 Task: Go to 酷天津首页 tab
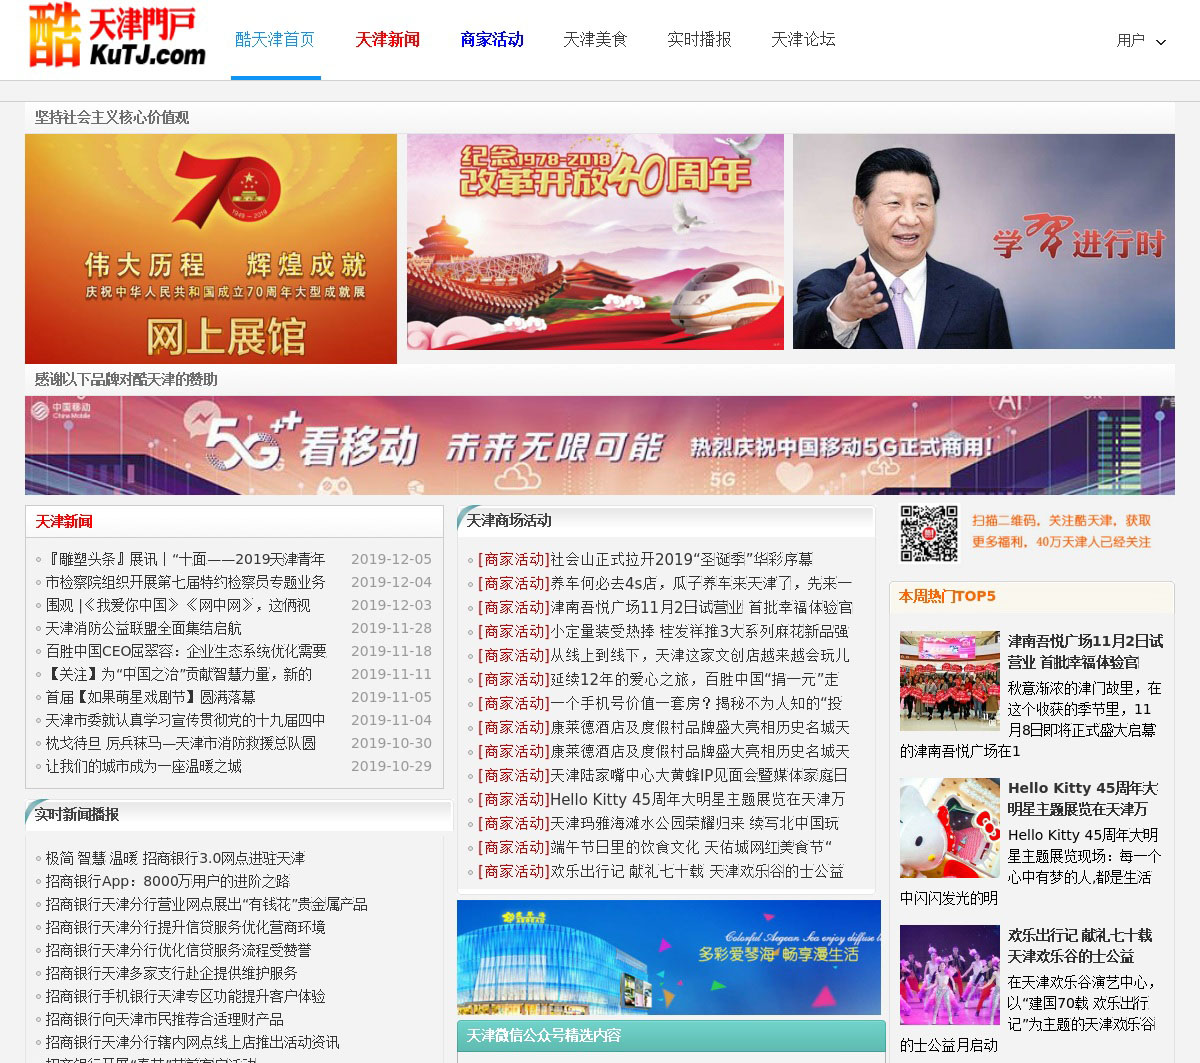pos(275,40)
